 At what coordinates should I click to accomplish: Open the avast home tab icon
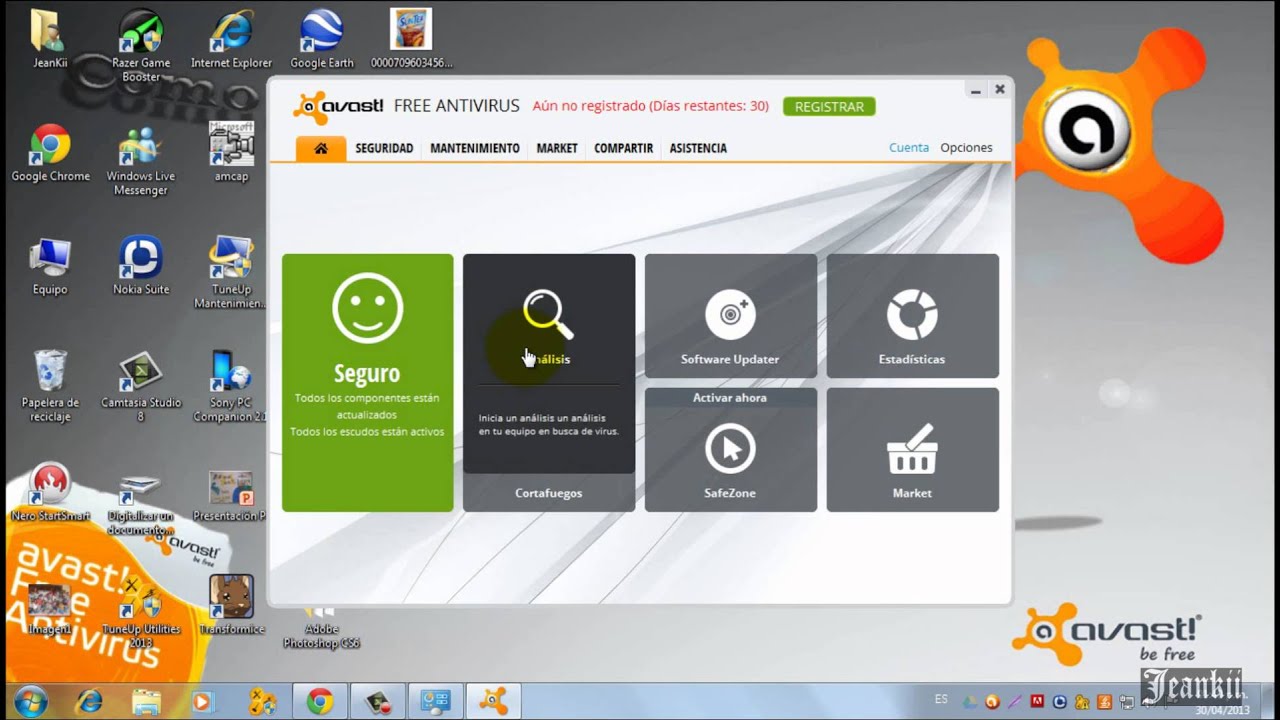tap(321, 148)
